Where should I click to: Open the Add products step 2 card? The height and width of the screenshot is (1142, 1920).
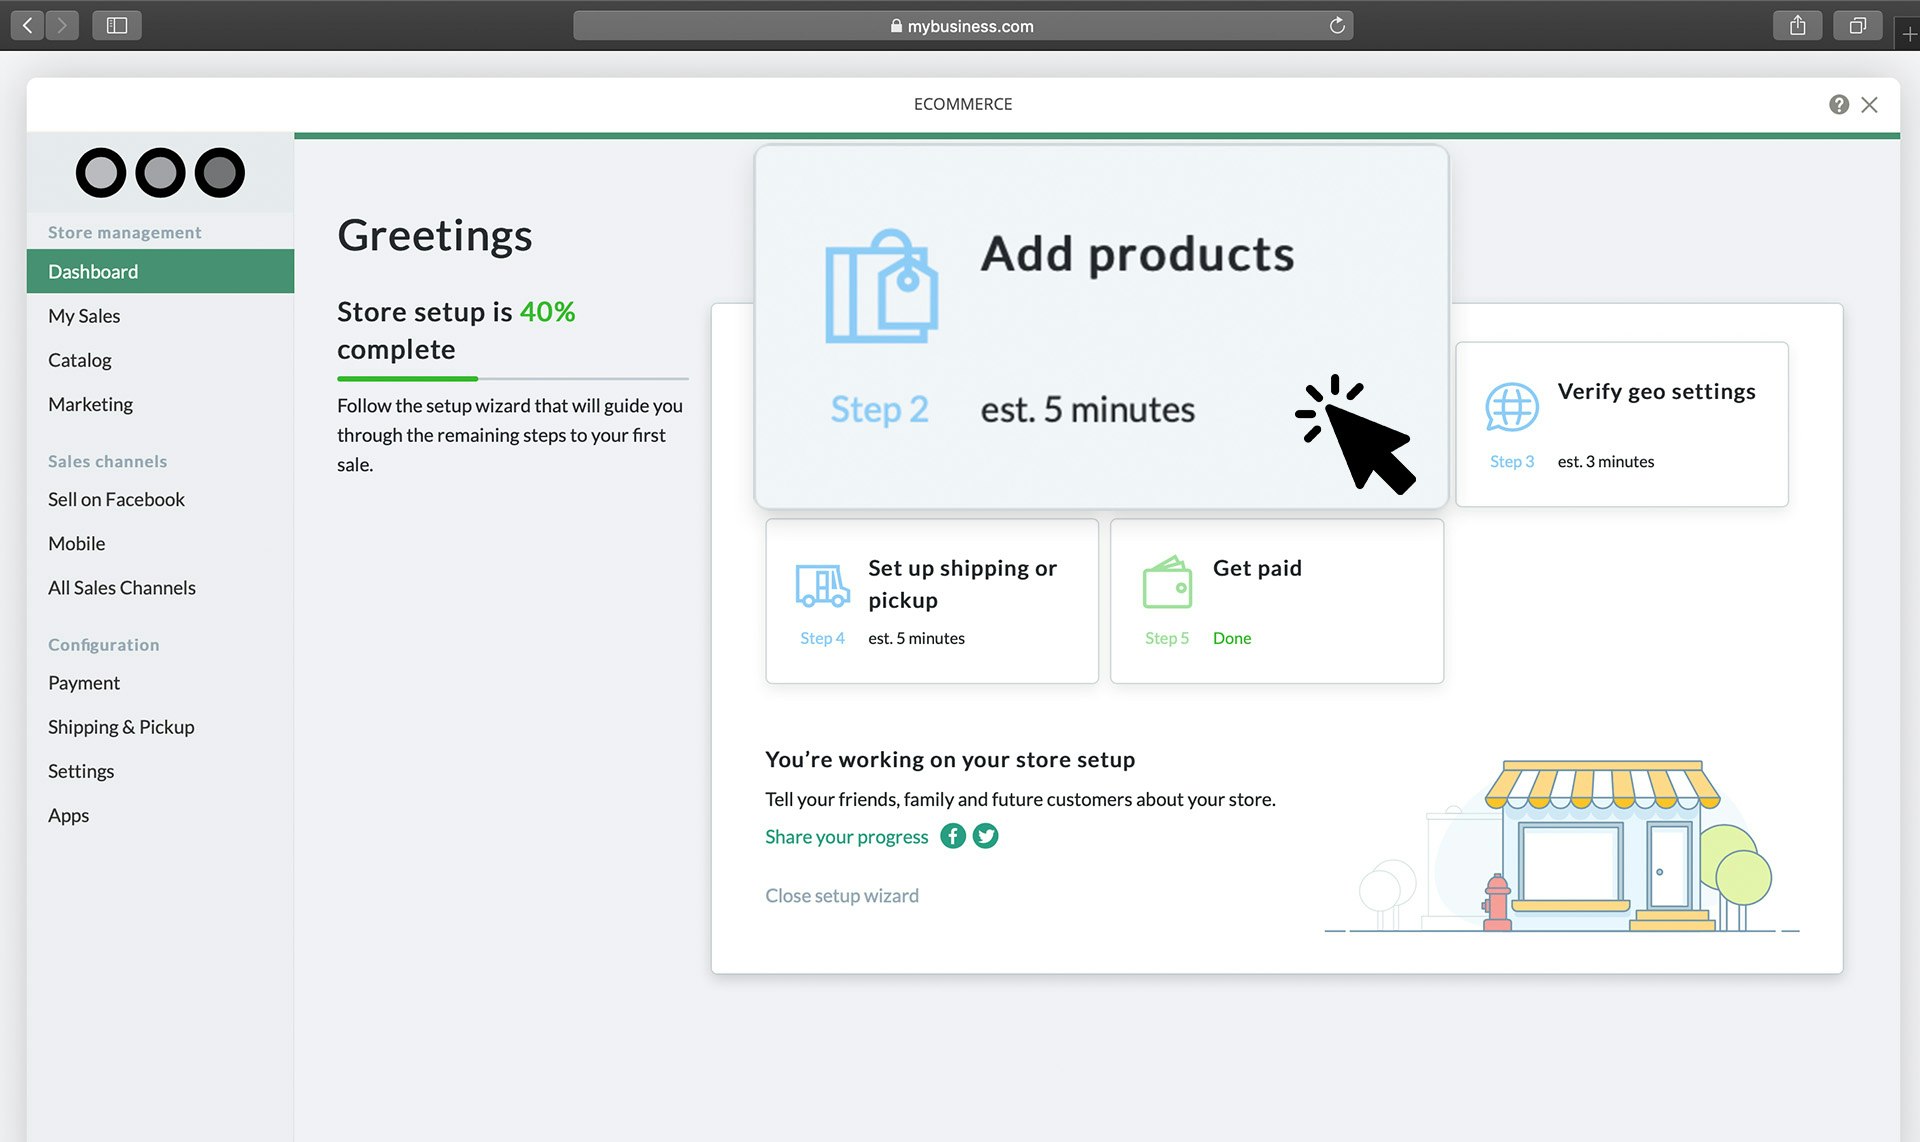click(1101, 327)
